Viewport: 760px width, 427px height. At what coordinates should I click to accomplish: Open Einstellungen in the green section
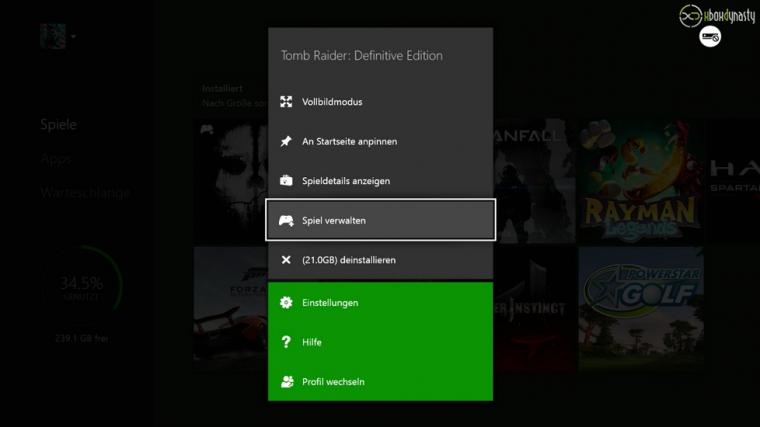[380, 302]
